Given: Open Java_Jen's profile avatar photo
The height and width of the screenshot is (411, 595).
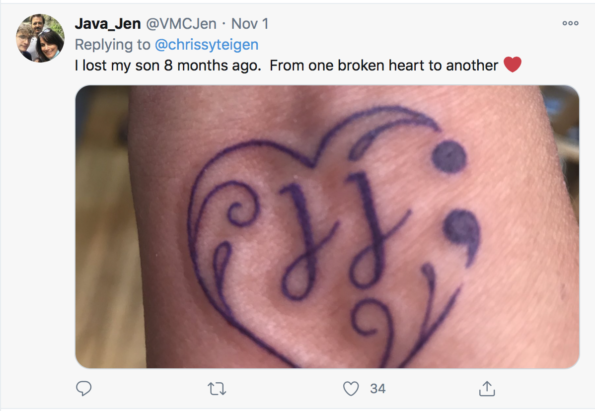Looking at the screenshot, I should coord(40,38).
